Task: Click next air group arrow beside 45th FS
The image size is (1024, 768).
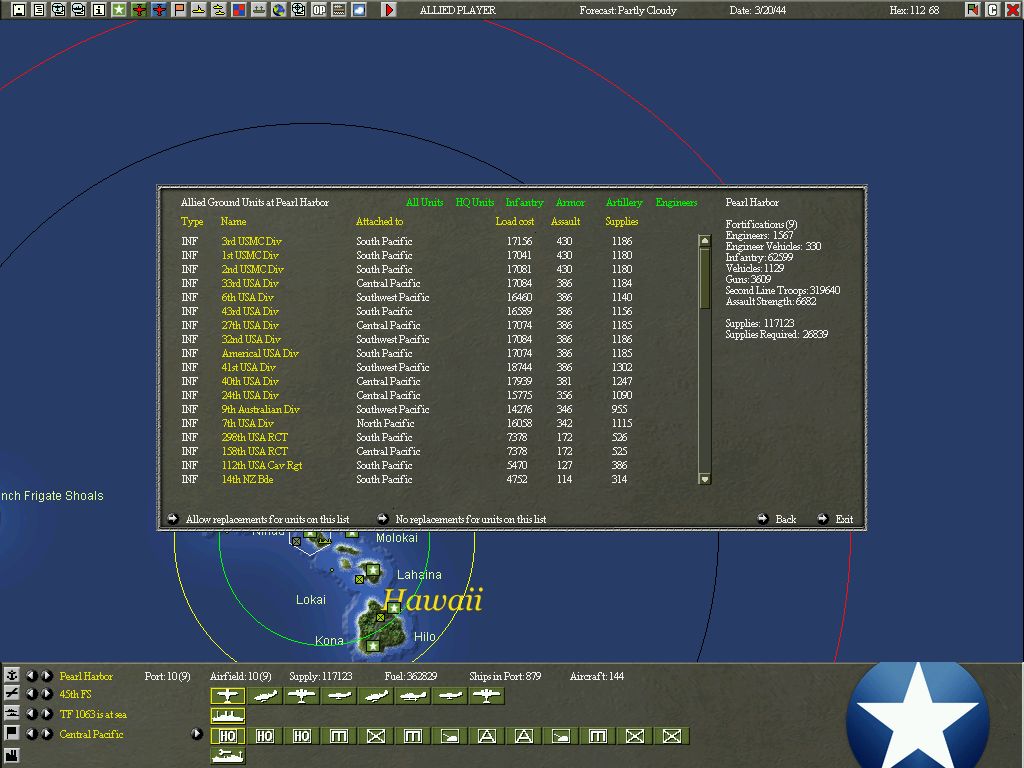Action: [46, 694]
